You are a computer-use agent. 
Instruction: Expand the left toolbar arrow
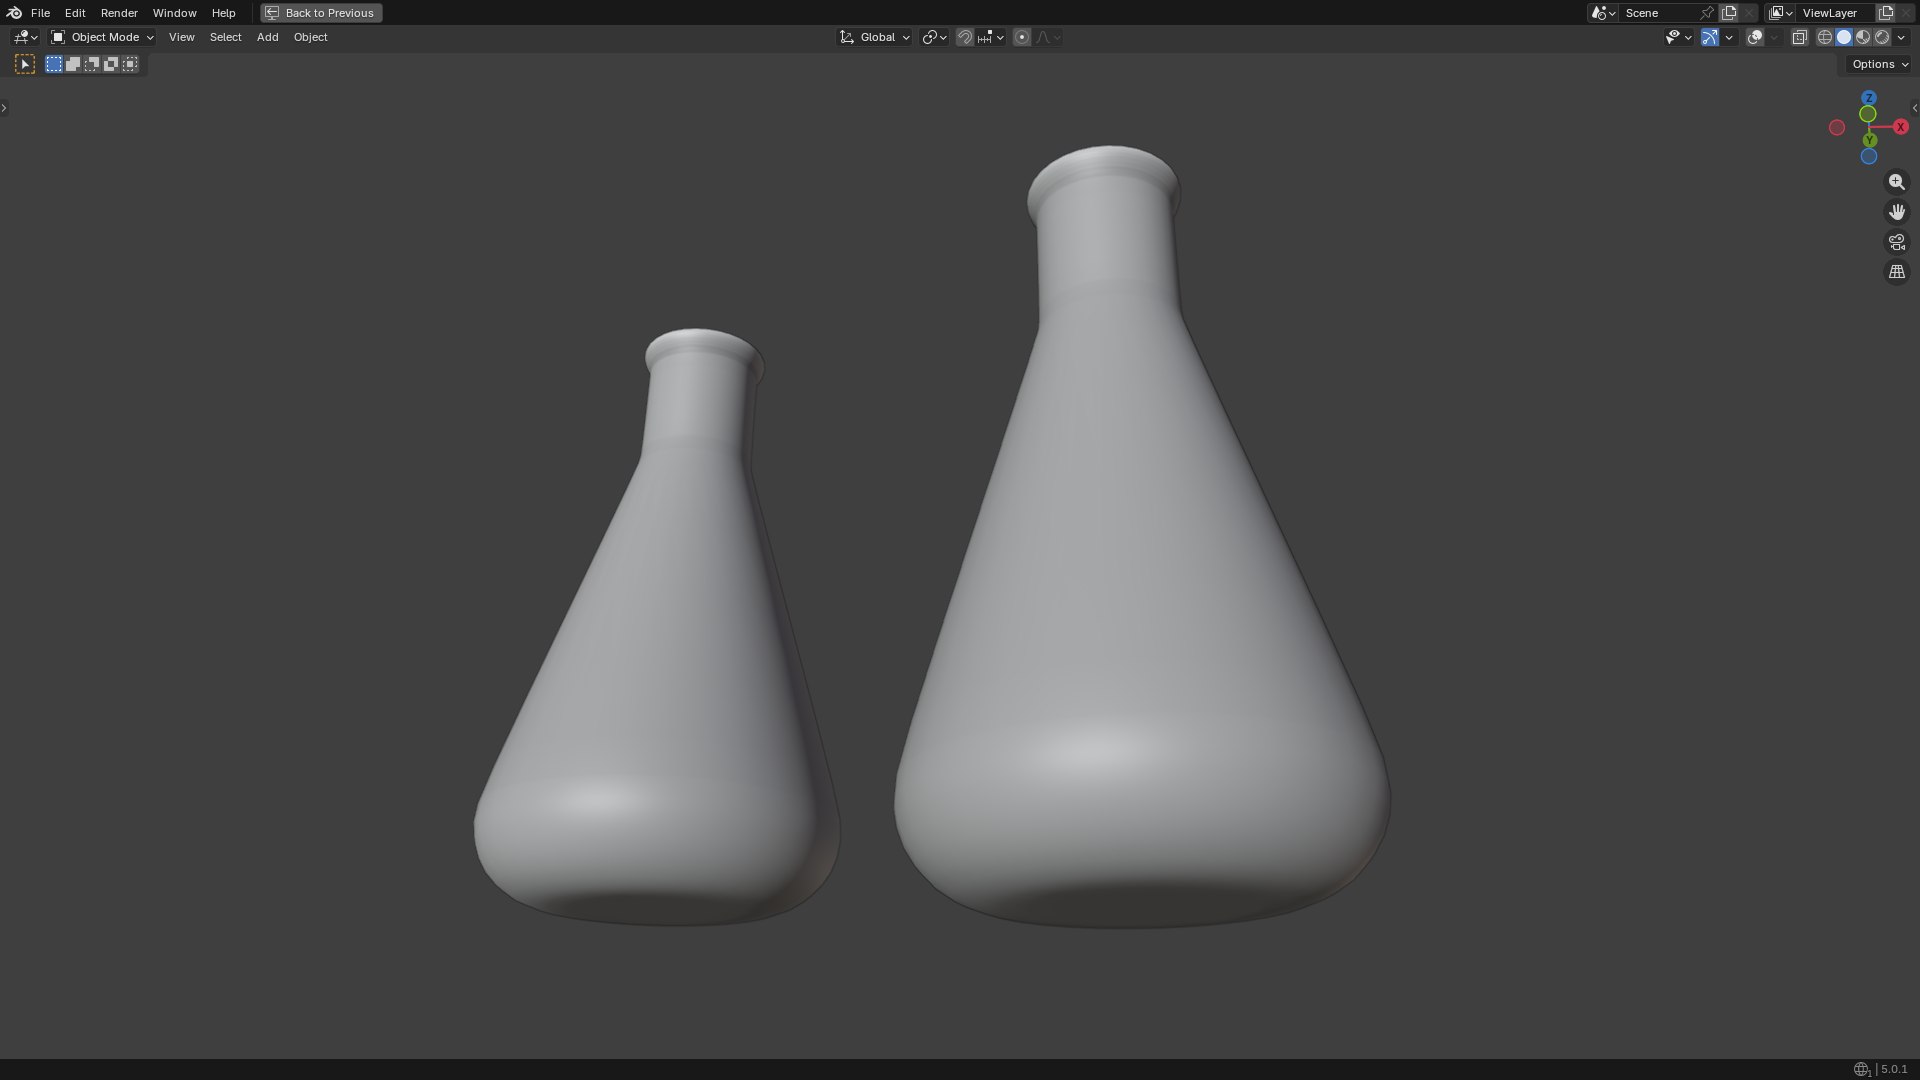pyautogui.click(x=4, y=108)
